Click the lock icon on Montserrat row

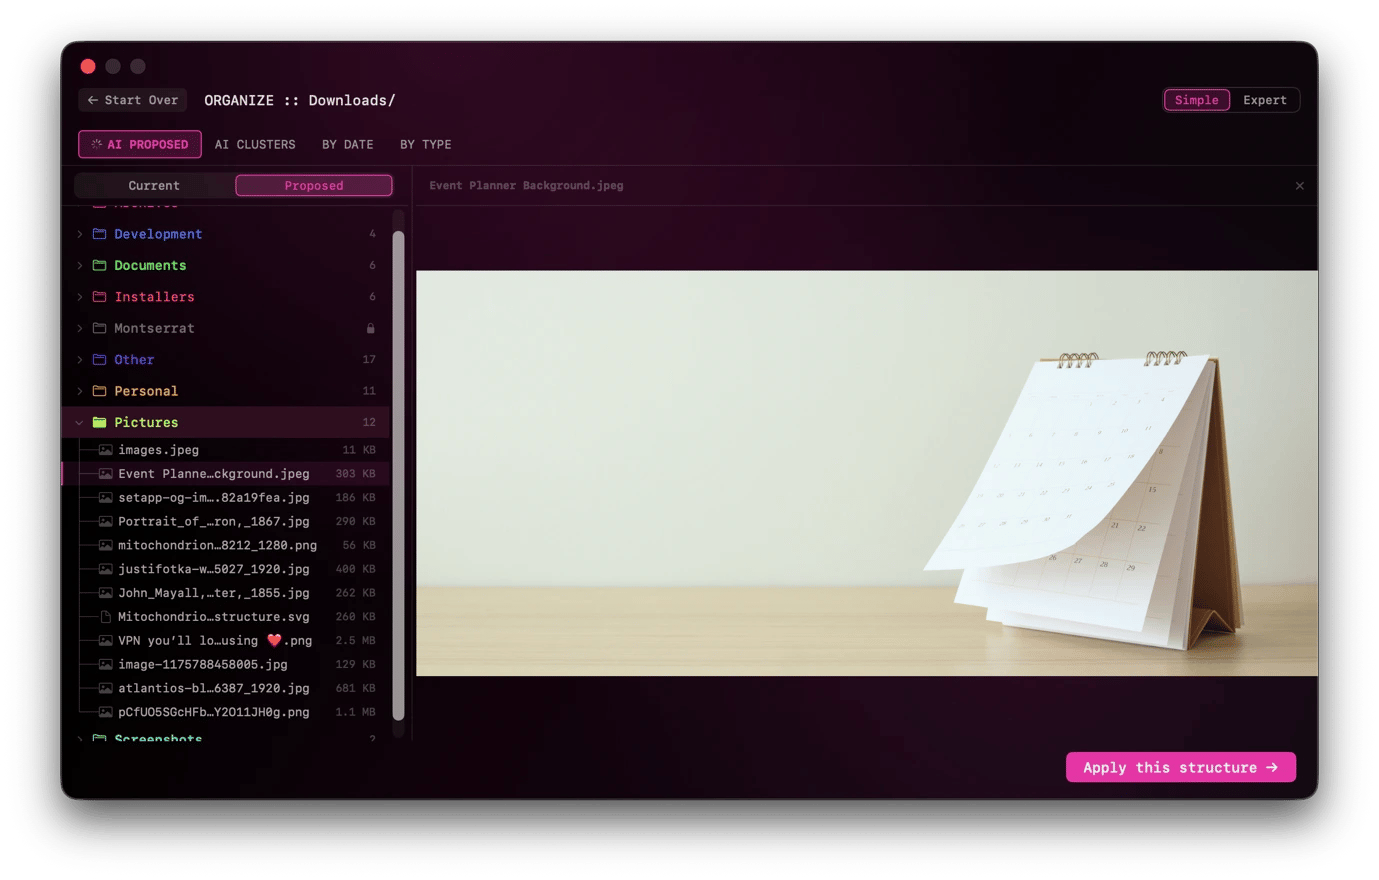[371, 328]
